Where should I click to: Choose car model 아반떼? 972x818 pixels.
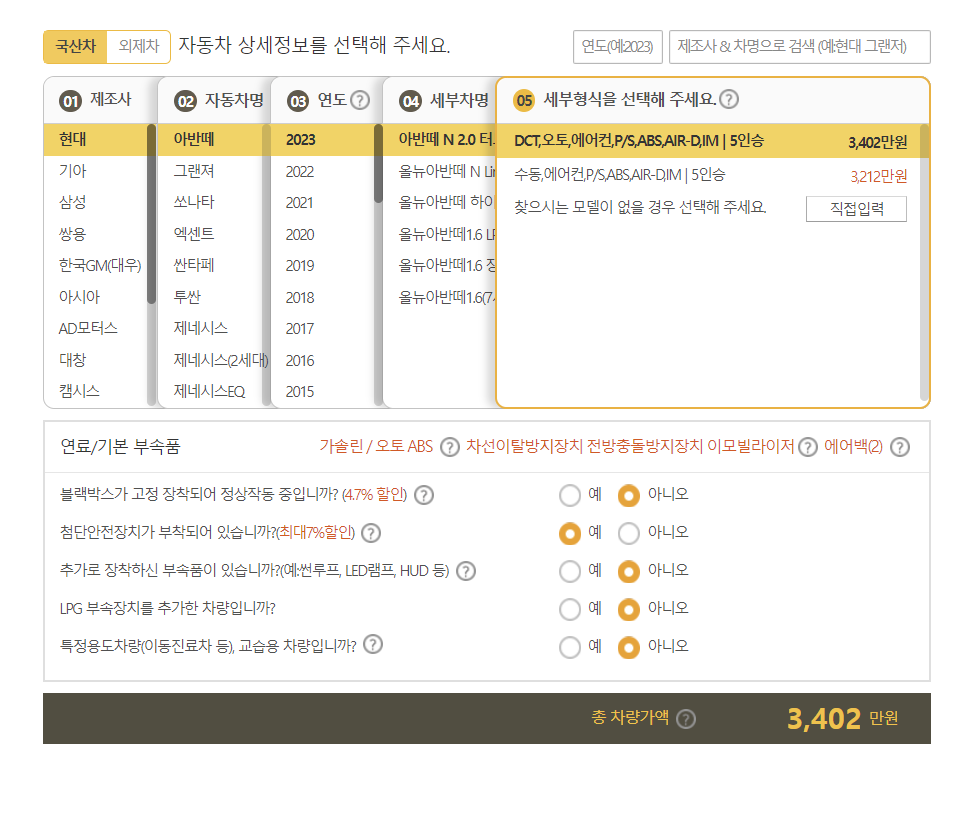pos(211,139)
